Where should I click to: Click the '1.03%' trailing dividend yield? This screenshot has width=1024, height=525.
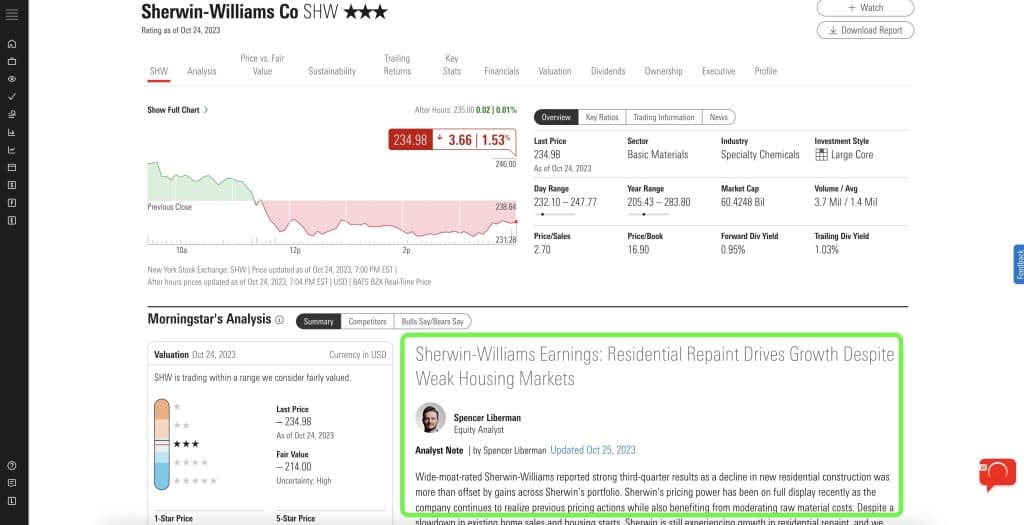click(x=826, y=249)
